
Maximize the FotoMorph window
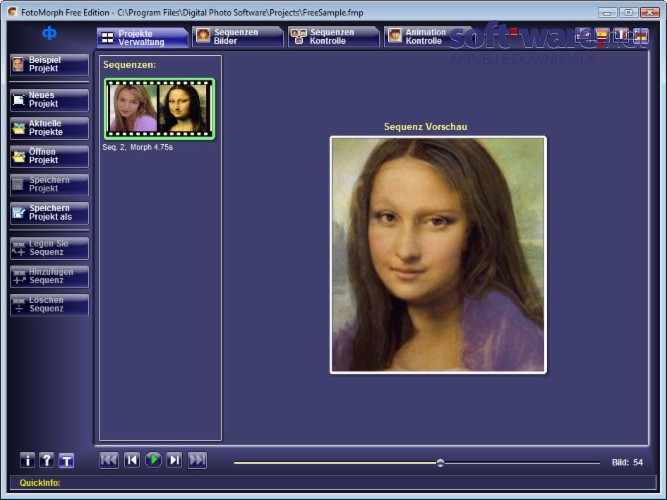tap(628, 12)
